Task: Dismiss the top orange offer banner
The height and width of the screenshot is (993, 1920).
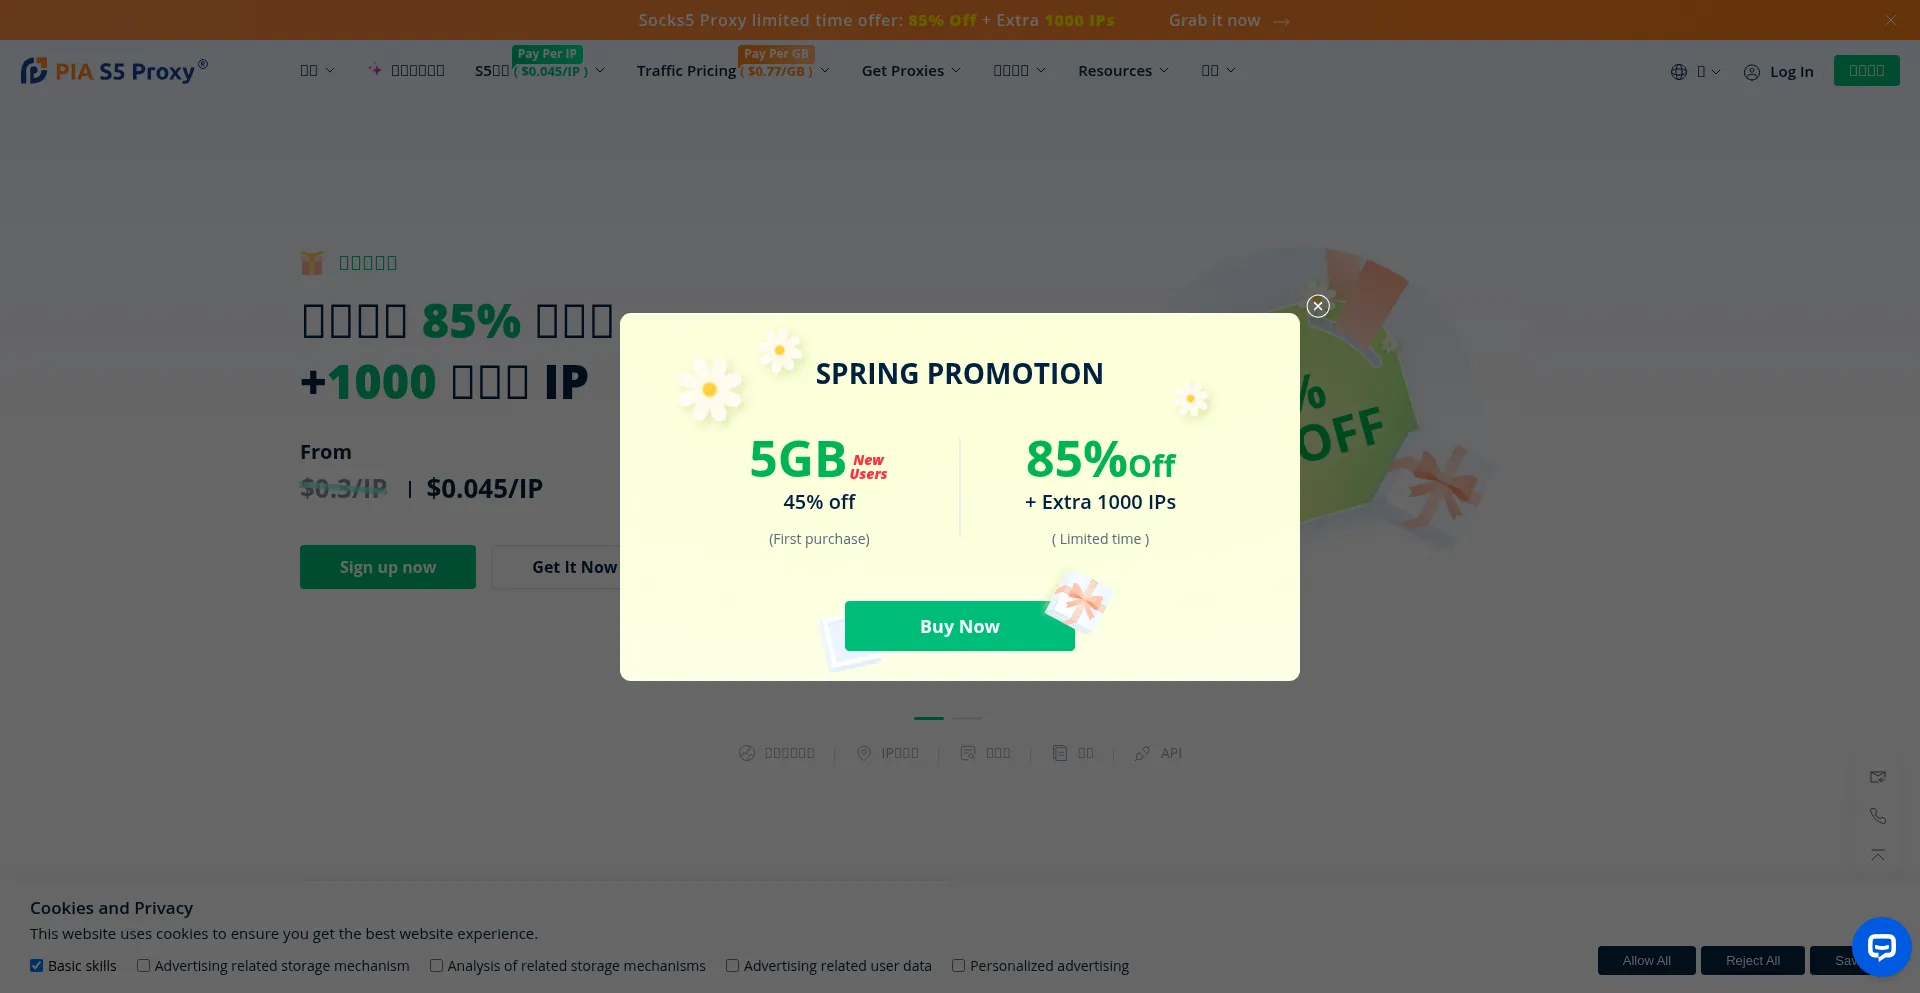Action: (1890, 20)
